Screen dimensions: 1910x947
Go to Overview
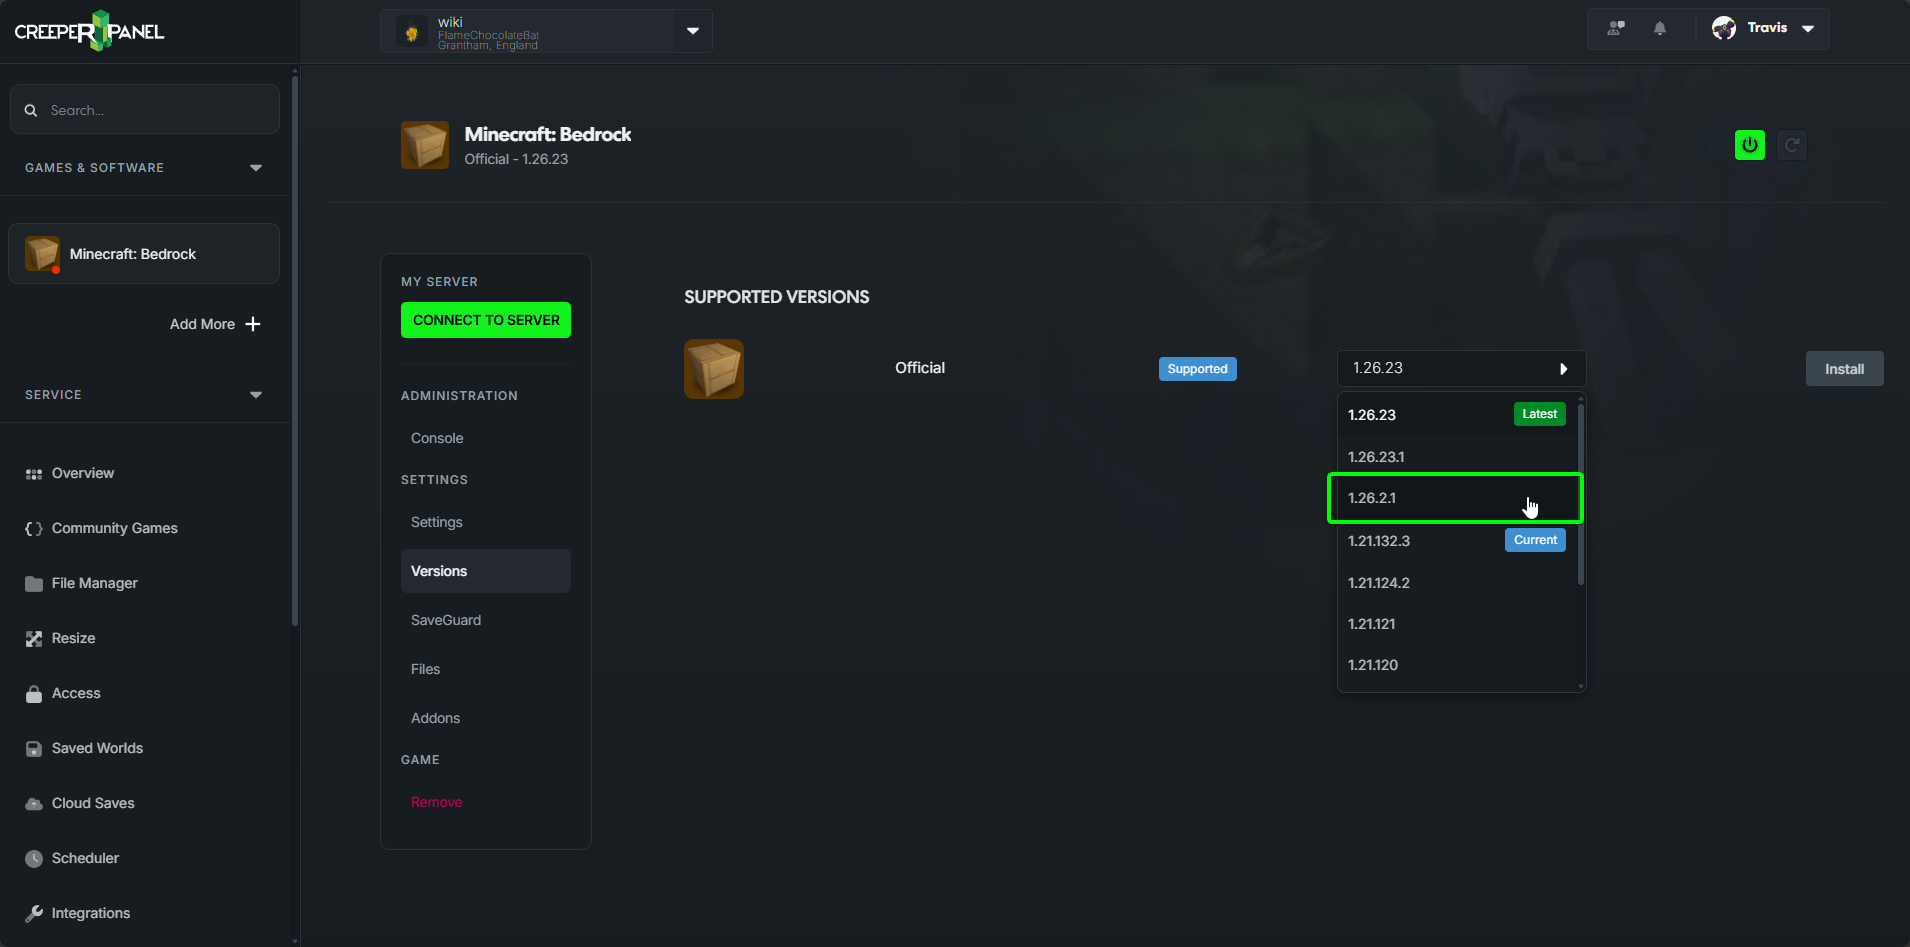pos(83,473)
